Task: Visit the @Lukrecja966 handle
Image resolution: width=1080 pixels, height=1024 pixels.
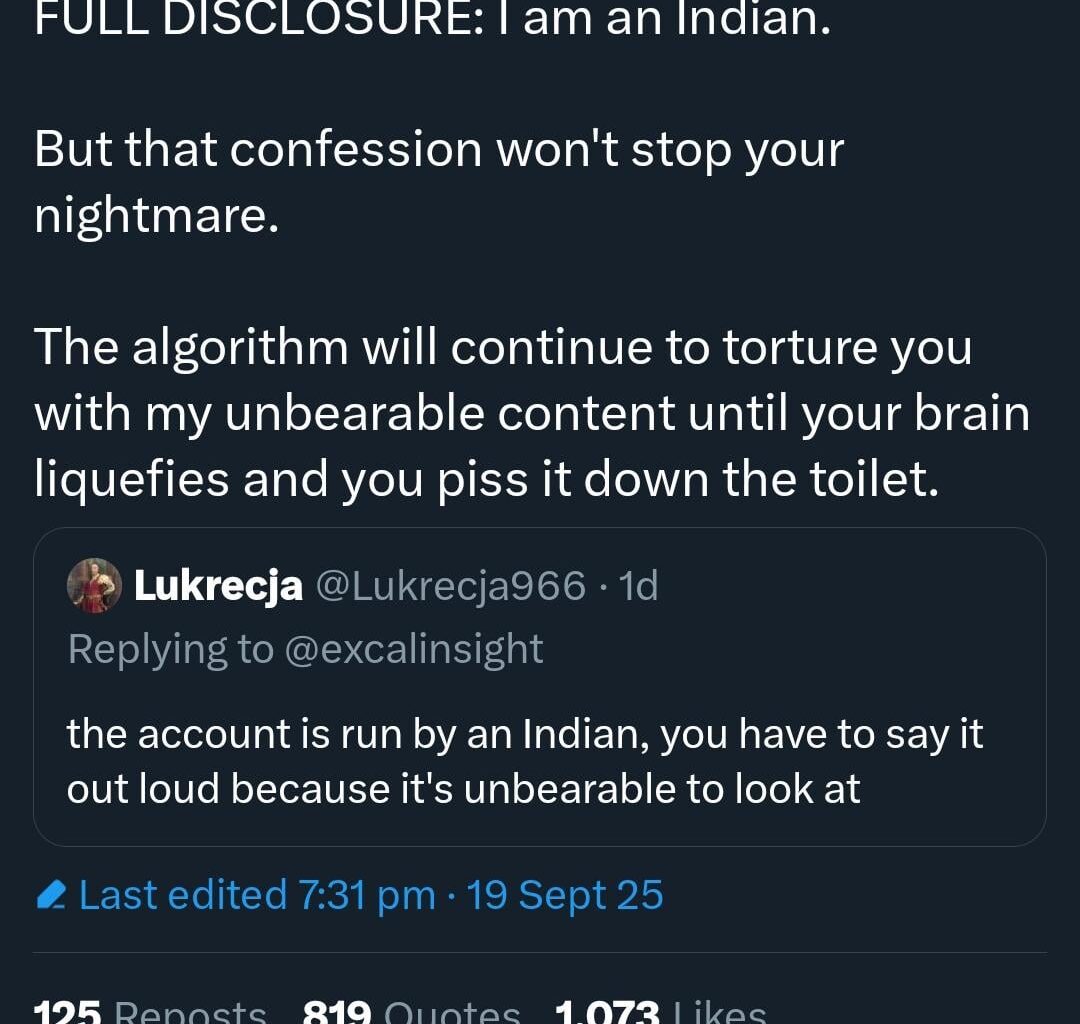Action: (x=451, y=586)
